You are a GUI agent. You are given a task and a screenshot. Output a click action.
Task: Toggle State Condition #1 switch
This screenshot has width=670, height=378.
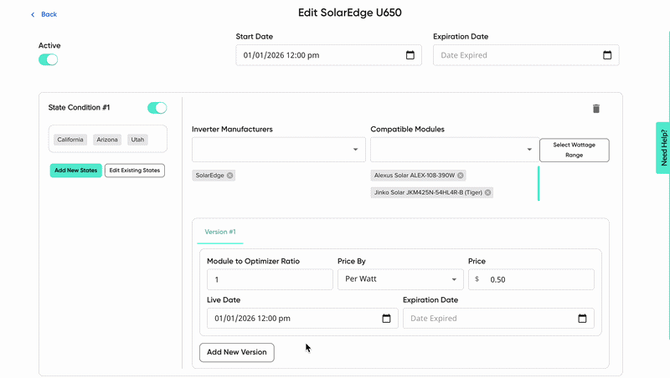tap(157, 108)
